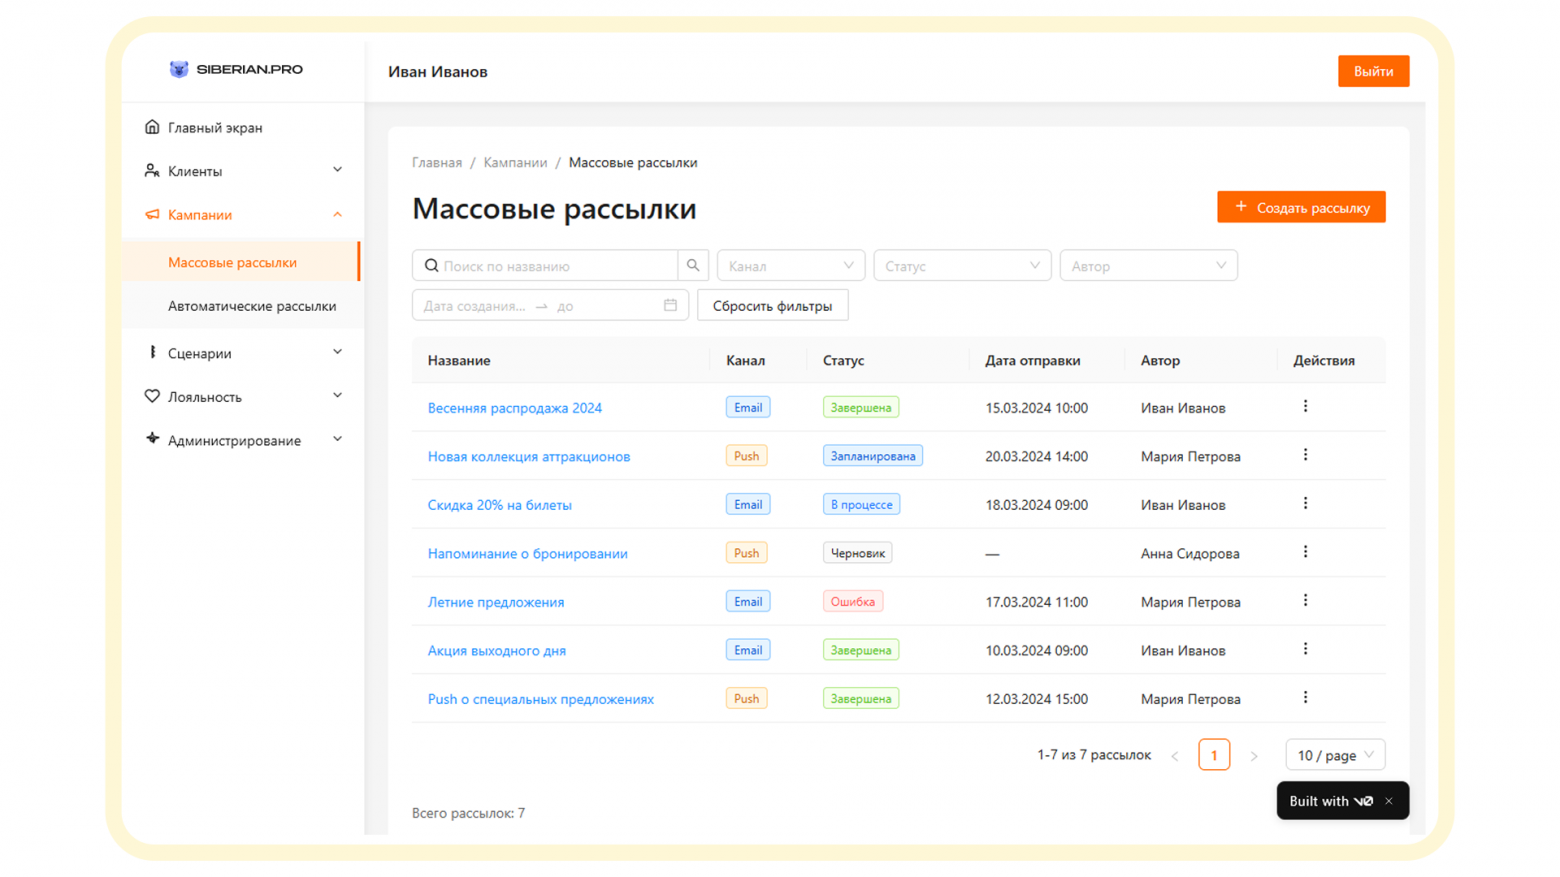The width and height of the screenshot is (1560, 877).
Task: Open actions menu for Push о специальных предложениях
Action: [x=1305, y=698]
